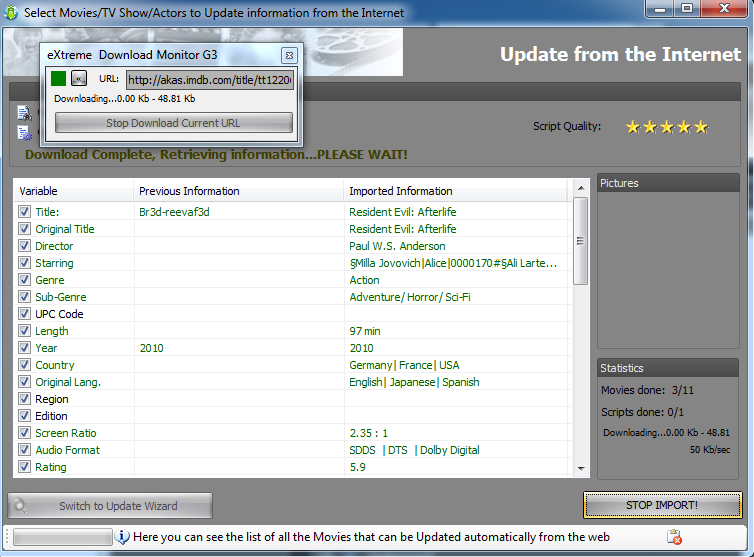This screenshot has height=557, width=754.
Task: Uncheck the Edition checkbox
Action: pos(24,416)
